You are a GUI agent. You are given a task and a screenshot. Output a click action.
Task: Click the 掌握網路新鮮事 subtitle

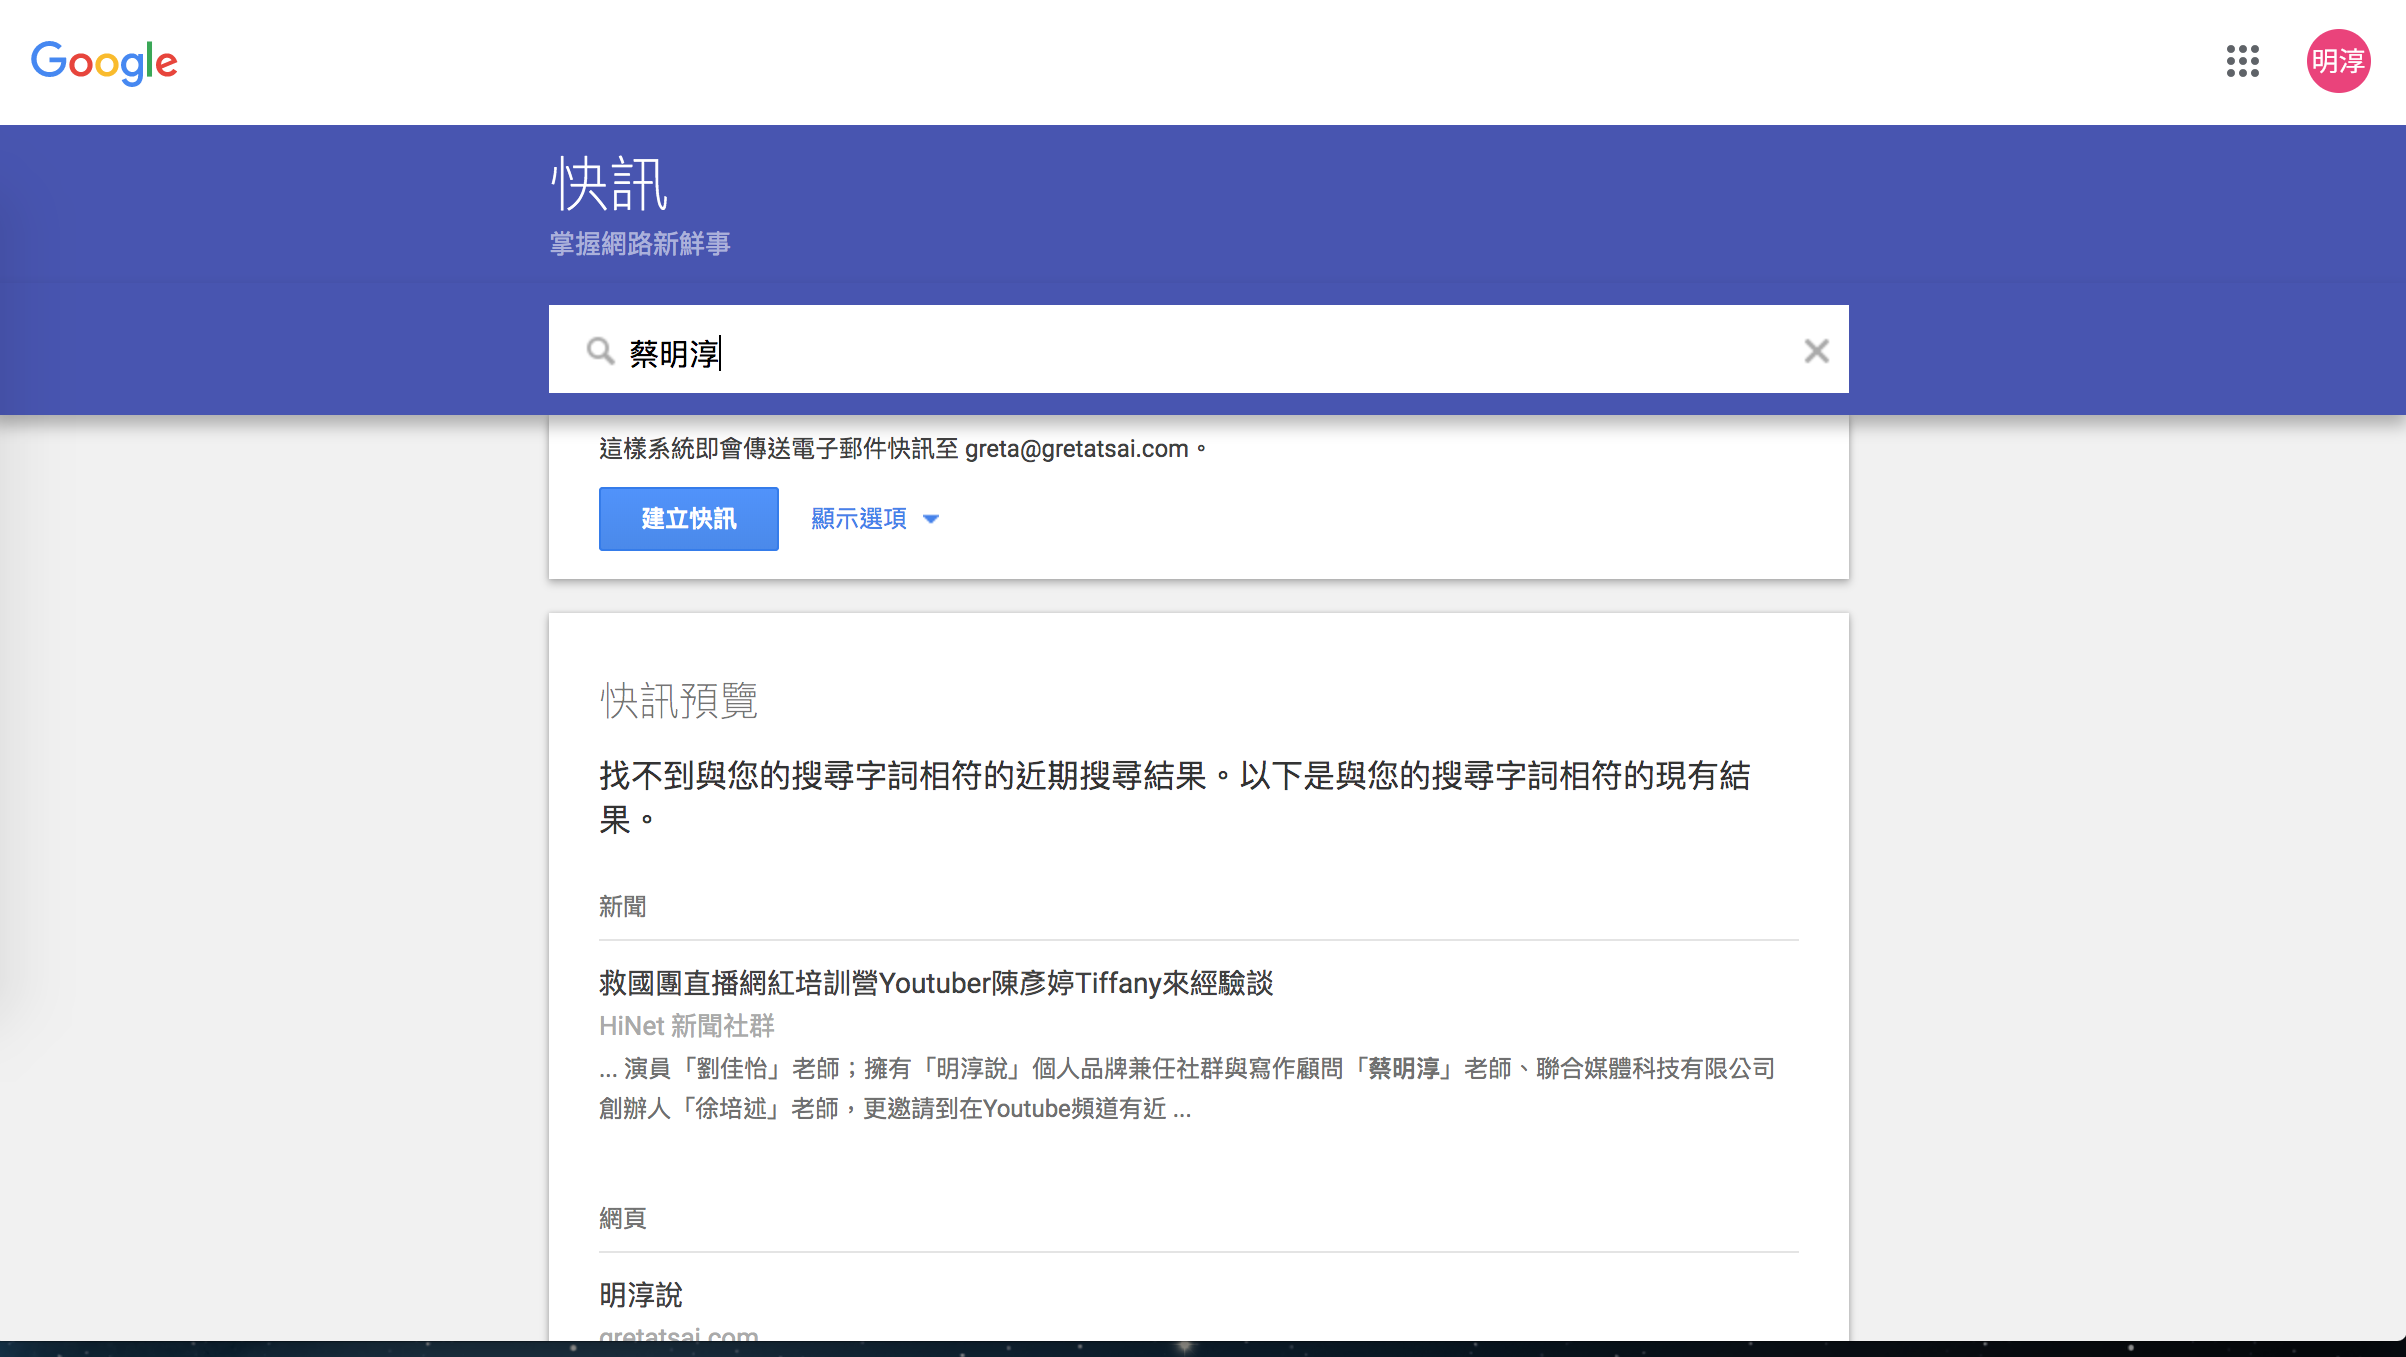click(640, 244)
